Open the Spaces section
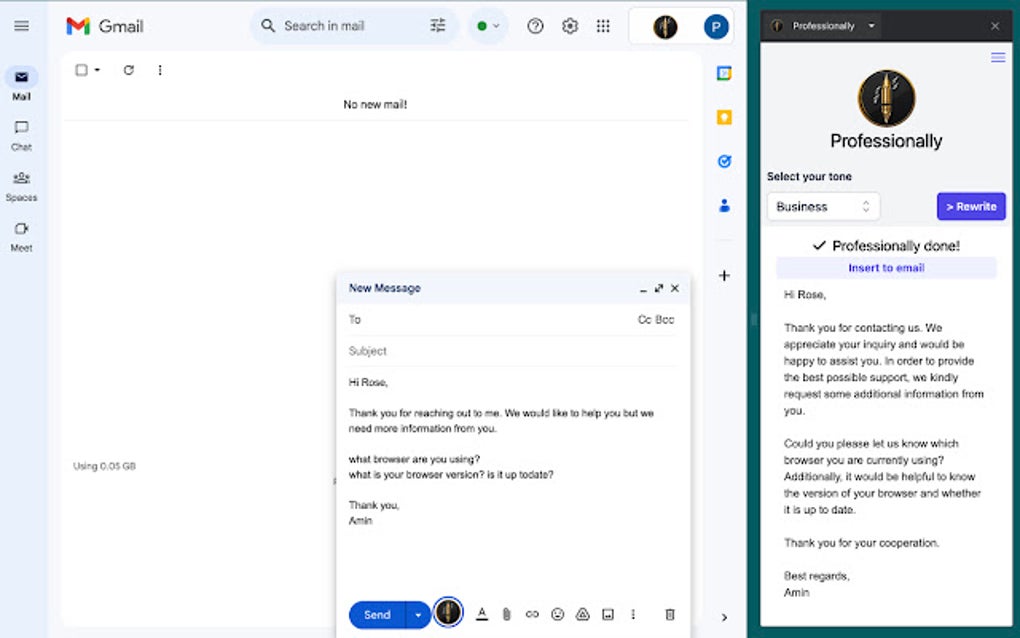This screenshot has height=638, width=1020. pyautogui.click(x=21, y=185)
